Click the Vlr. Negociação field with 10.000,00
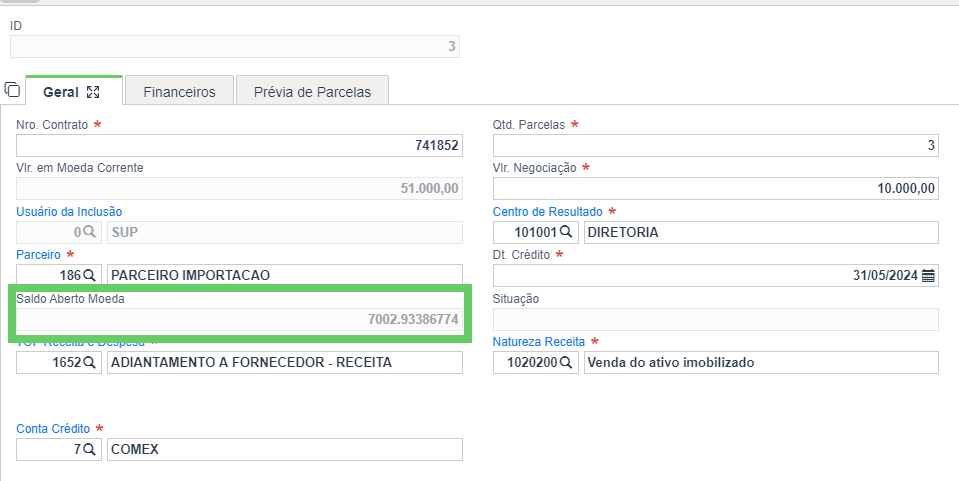This screenshot has width=959, height=481. coord(716,188)
